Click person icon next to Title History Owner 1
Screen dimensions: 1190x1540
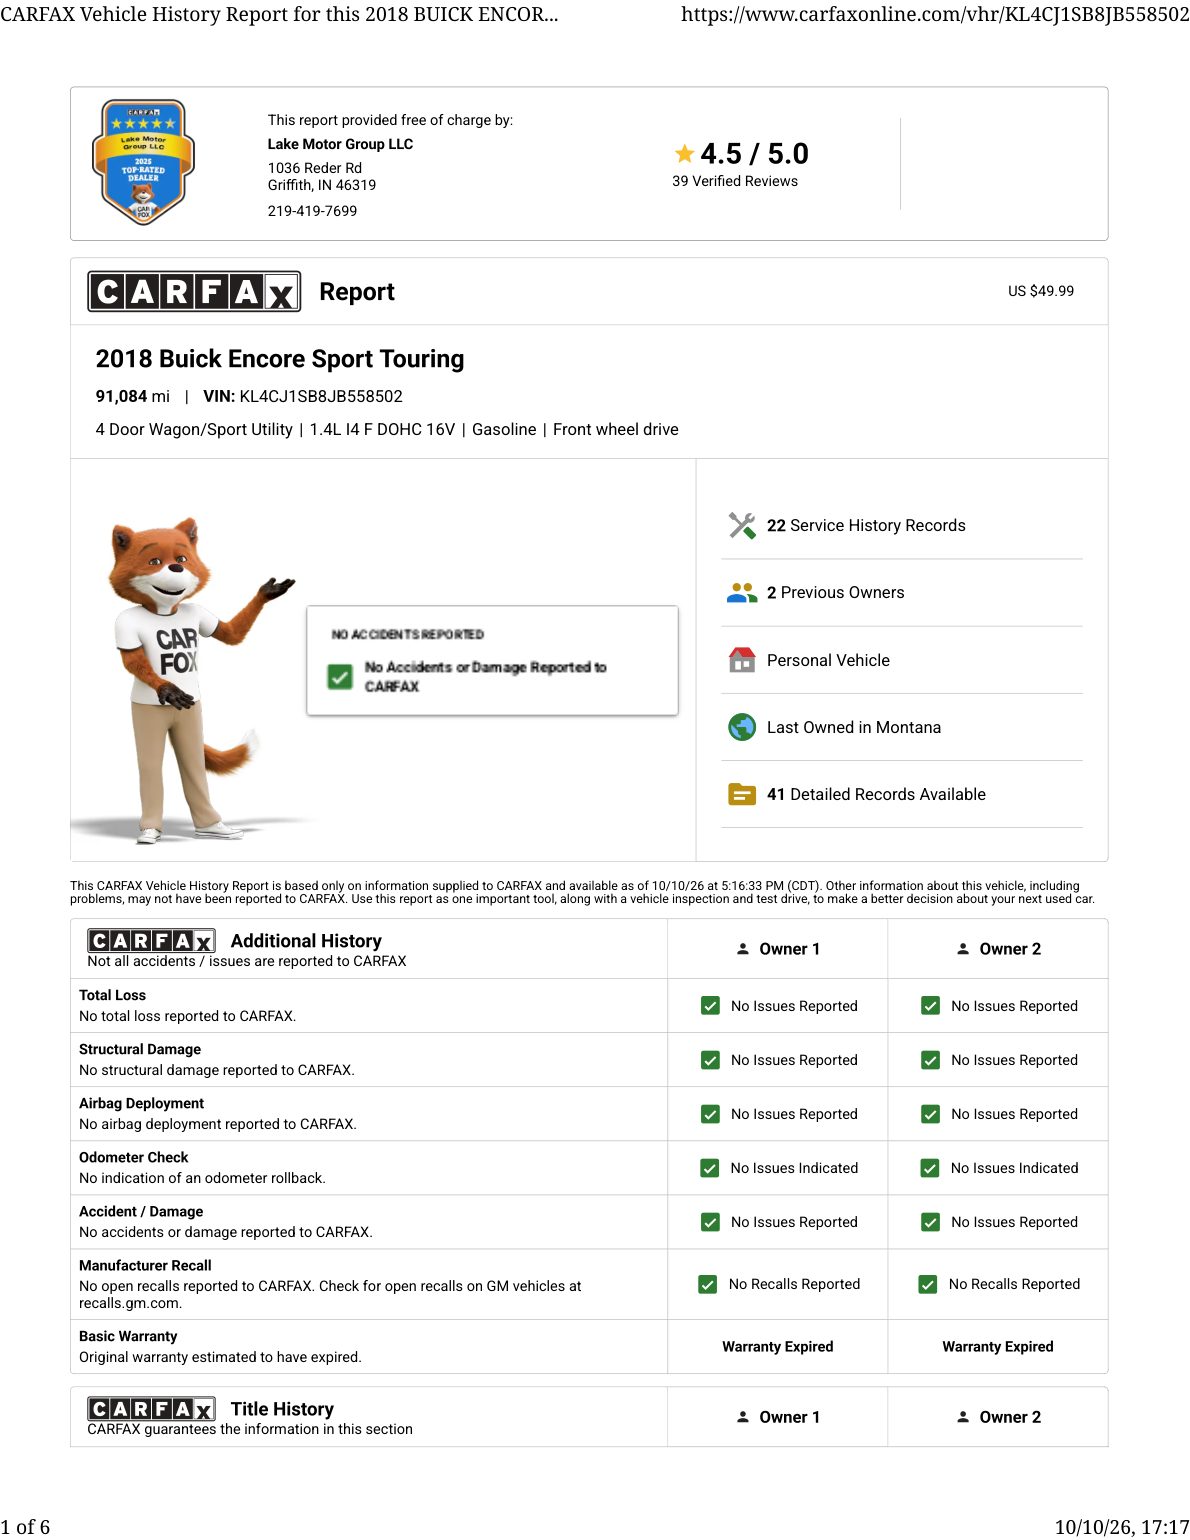click(743, 1417)
